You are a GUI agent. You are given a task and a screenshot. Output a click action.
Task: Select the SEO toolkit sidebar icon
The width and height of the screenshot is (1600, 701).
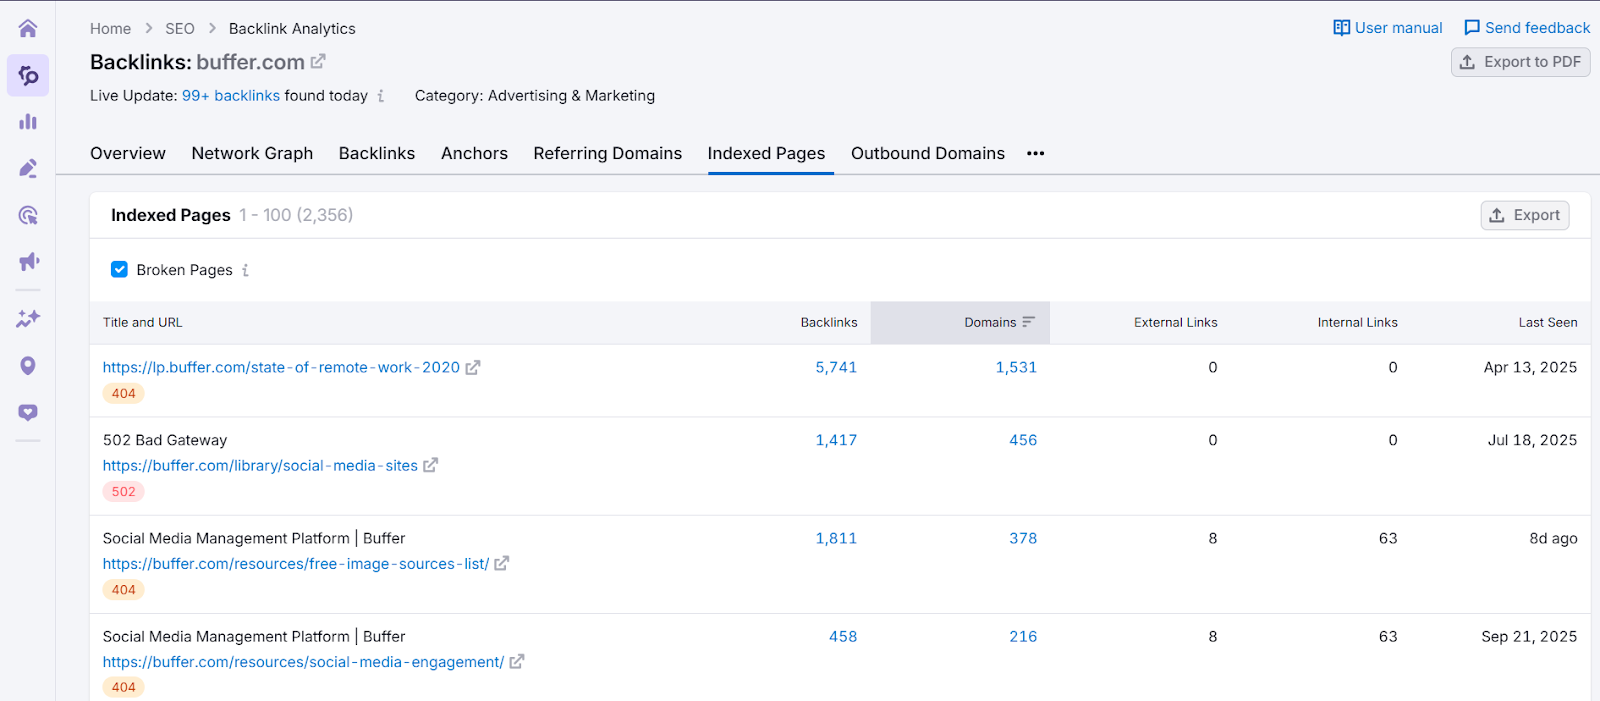point(28,75)
